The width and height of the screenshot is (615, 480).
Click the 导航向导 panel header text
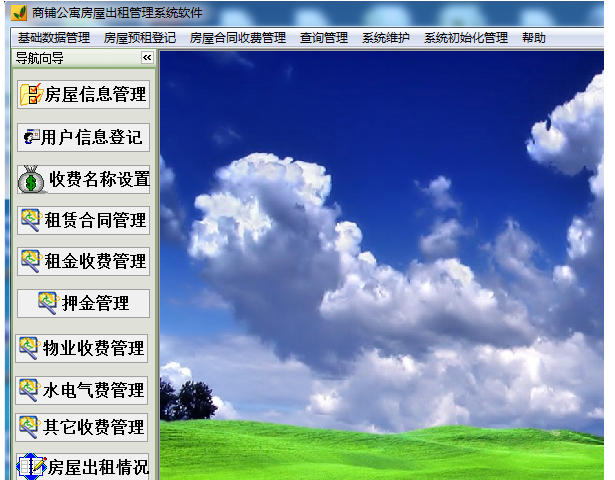click(x=39, y=58)
